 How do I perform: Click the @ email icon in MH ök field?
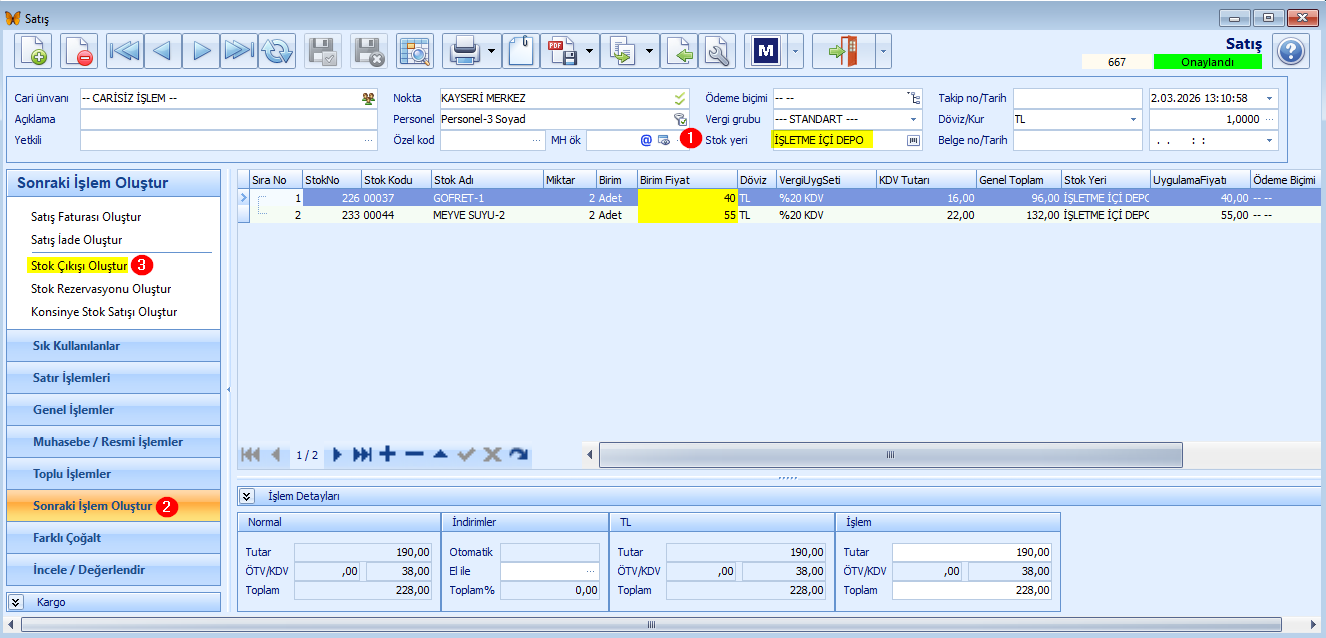[x=646, y=140]
